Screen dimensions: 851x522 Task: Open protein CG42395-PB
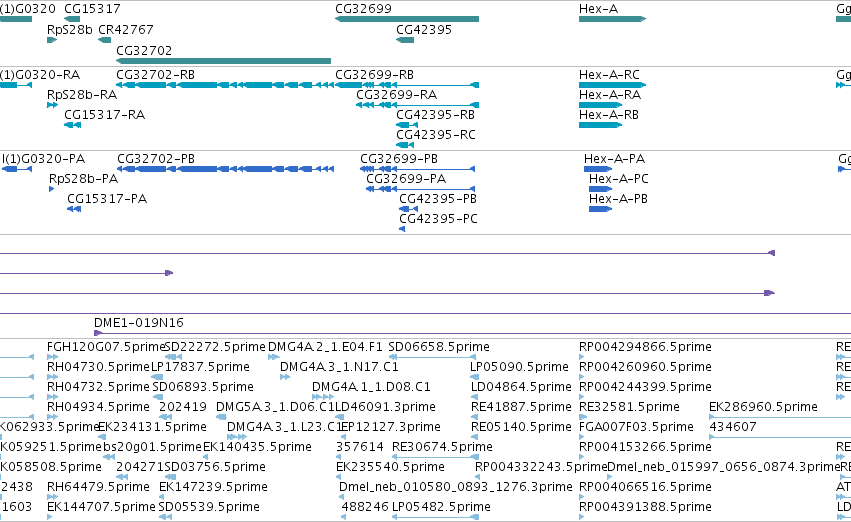[438, 199]
